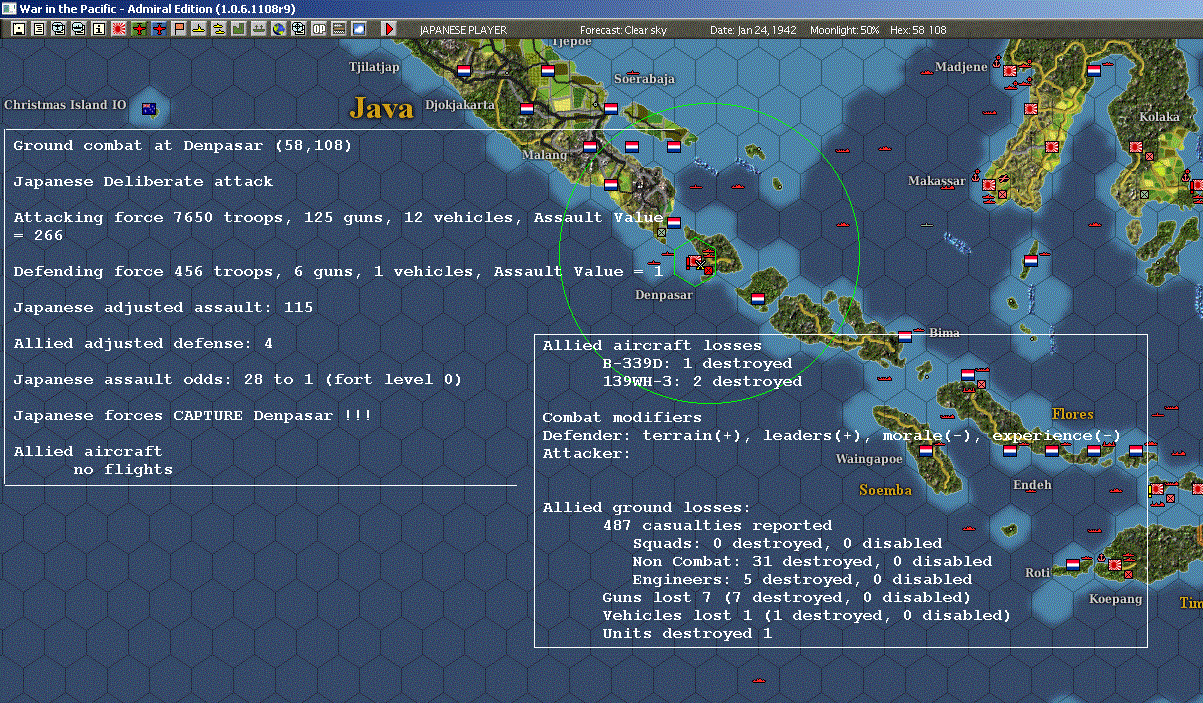Click the Flores island label

1073,414
